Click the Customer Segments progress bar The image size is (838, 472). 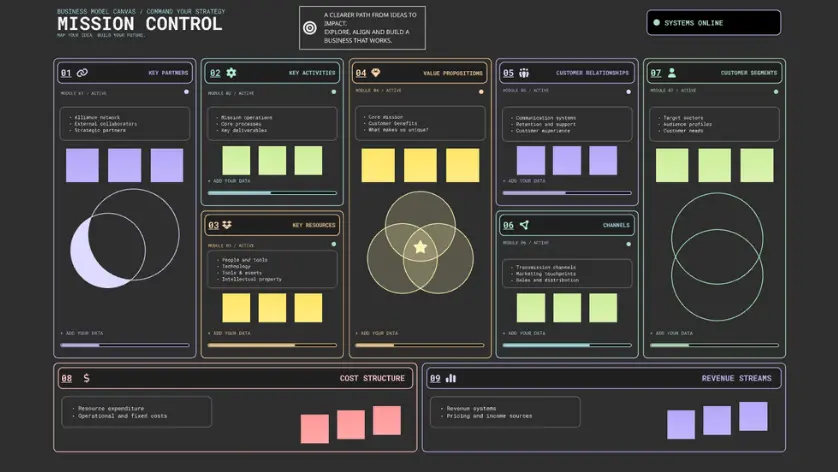click(715, 345)
